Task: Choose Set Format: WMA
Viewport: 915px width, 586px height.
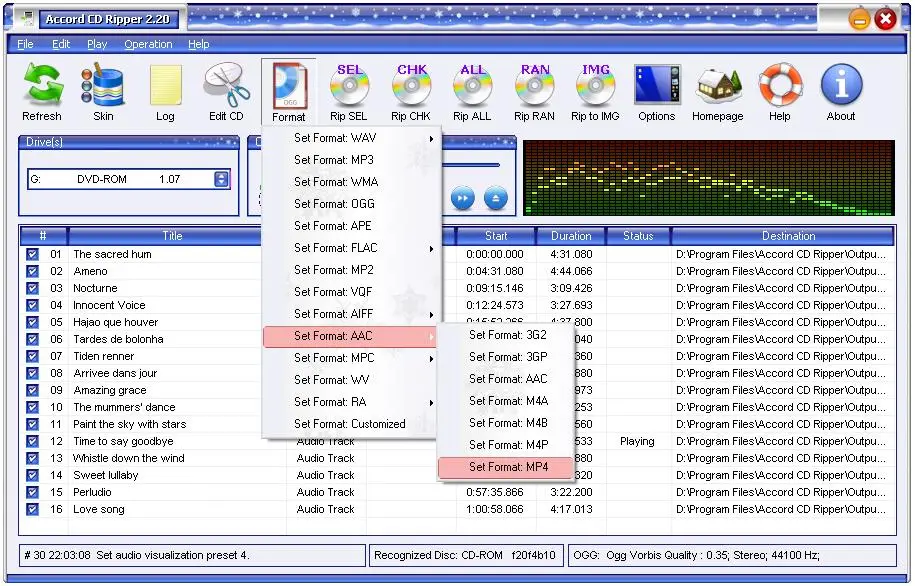Action: tap(352, 182)
